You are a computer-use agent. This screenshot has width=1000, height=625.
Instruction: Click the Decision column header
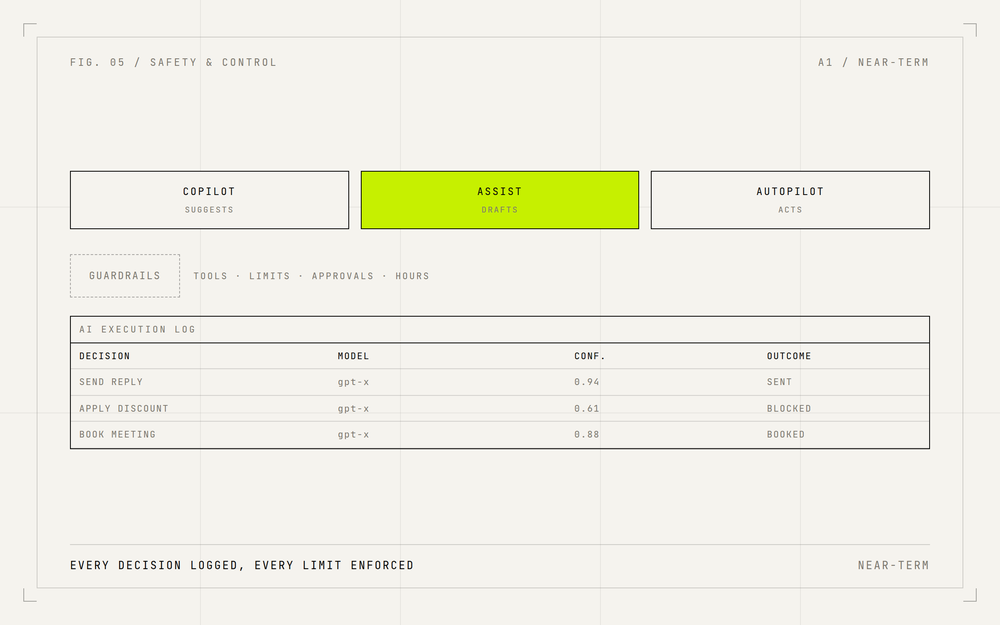pyautogui.click(x=105, y=356)
